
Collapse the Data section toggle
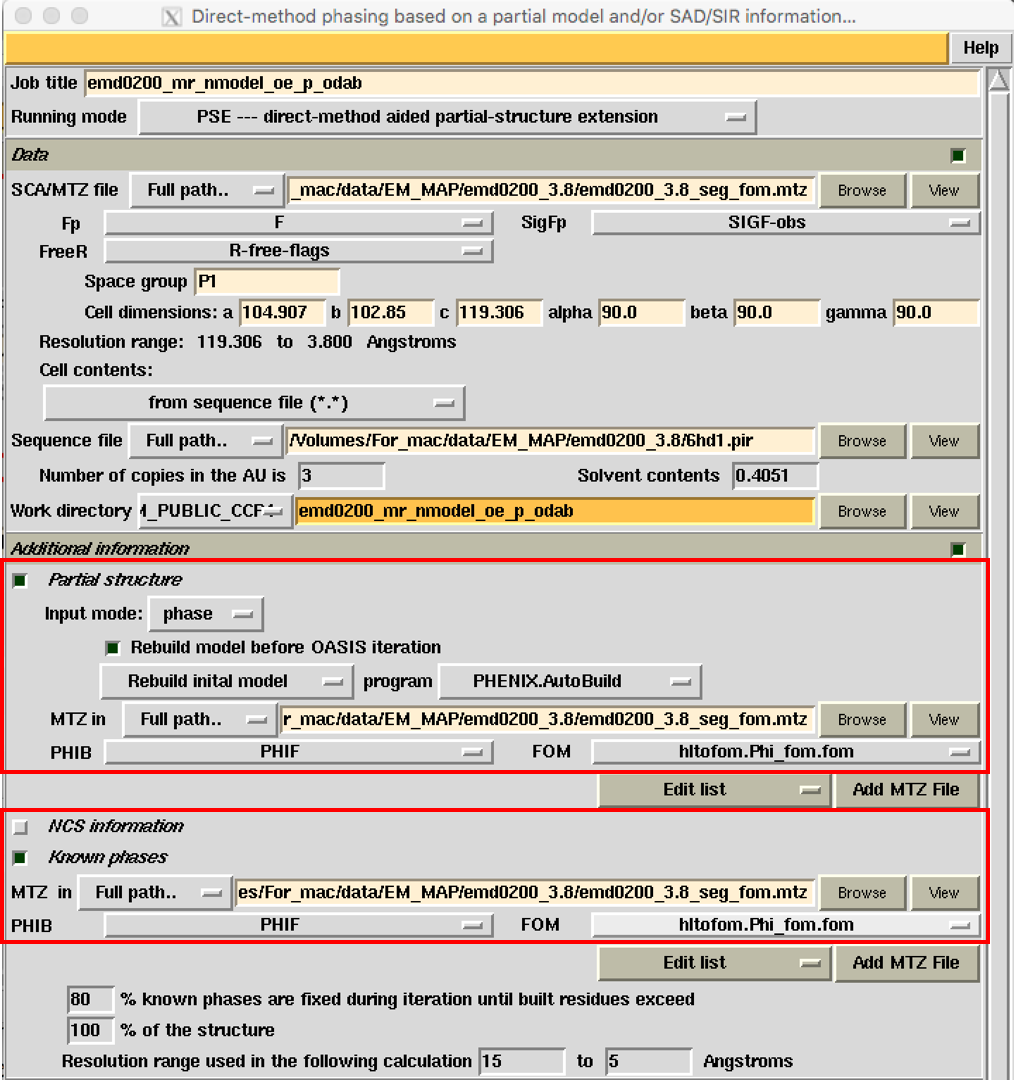click(958, 155)
